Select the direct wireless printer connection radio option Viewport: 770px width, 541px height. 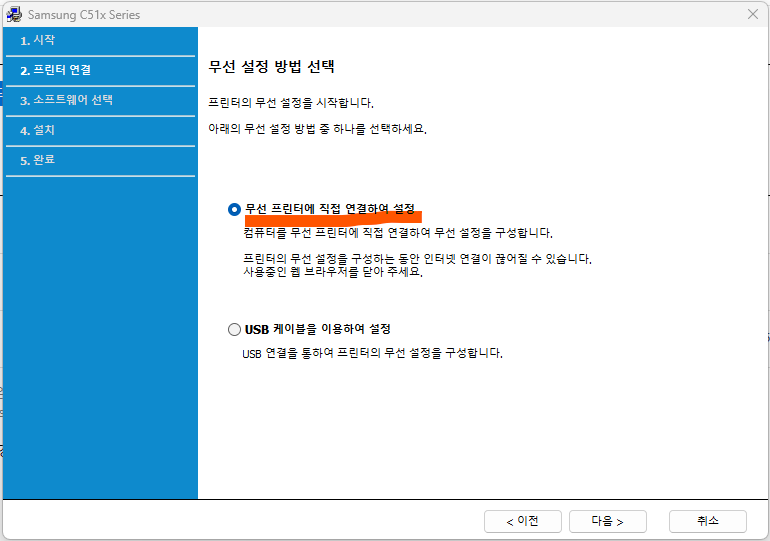(x=234, y=210)
